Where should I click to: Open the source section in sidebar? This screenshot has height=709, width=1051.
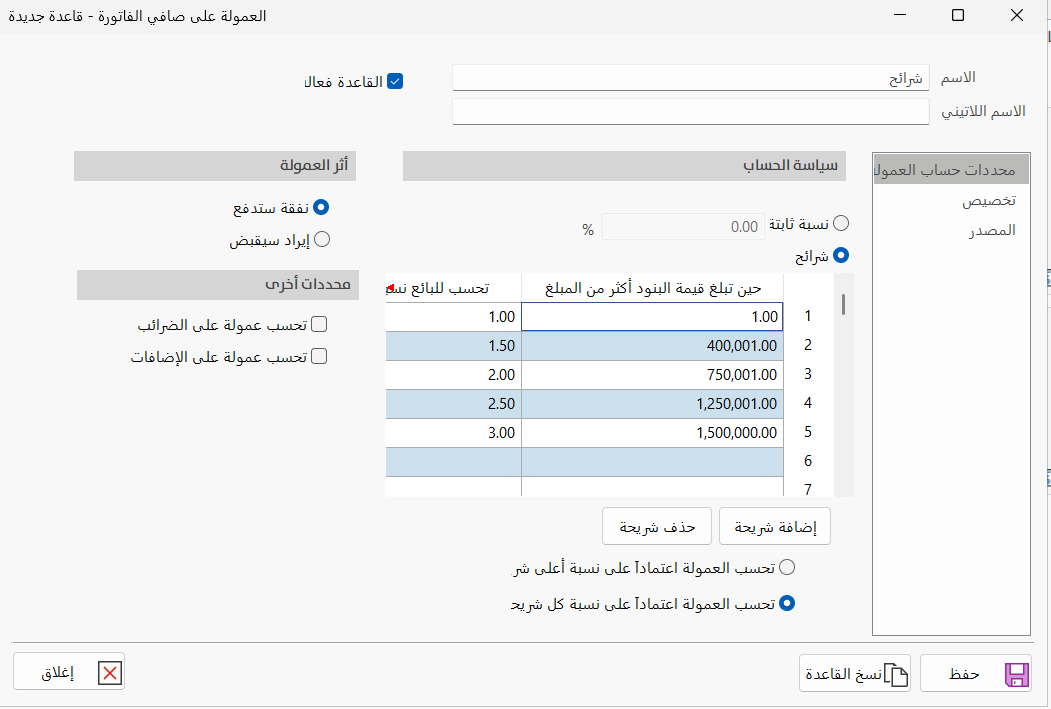[x=991, y=230]
